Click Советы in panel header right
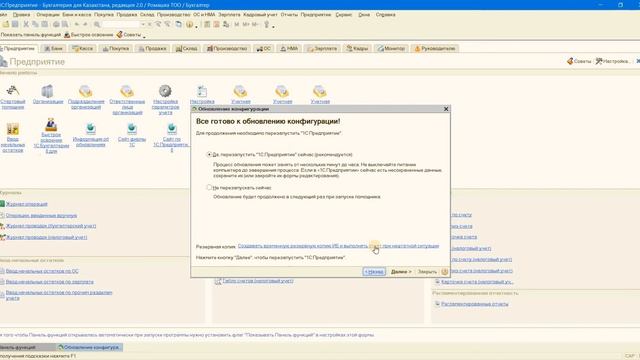The height and width of the screenshot is (360, 640). pyautogui.click(x=579, y=61)
